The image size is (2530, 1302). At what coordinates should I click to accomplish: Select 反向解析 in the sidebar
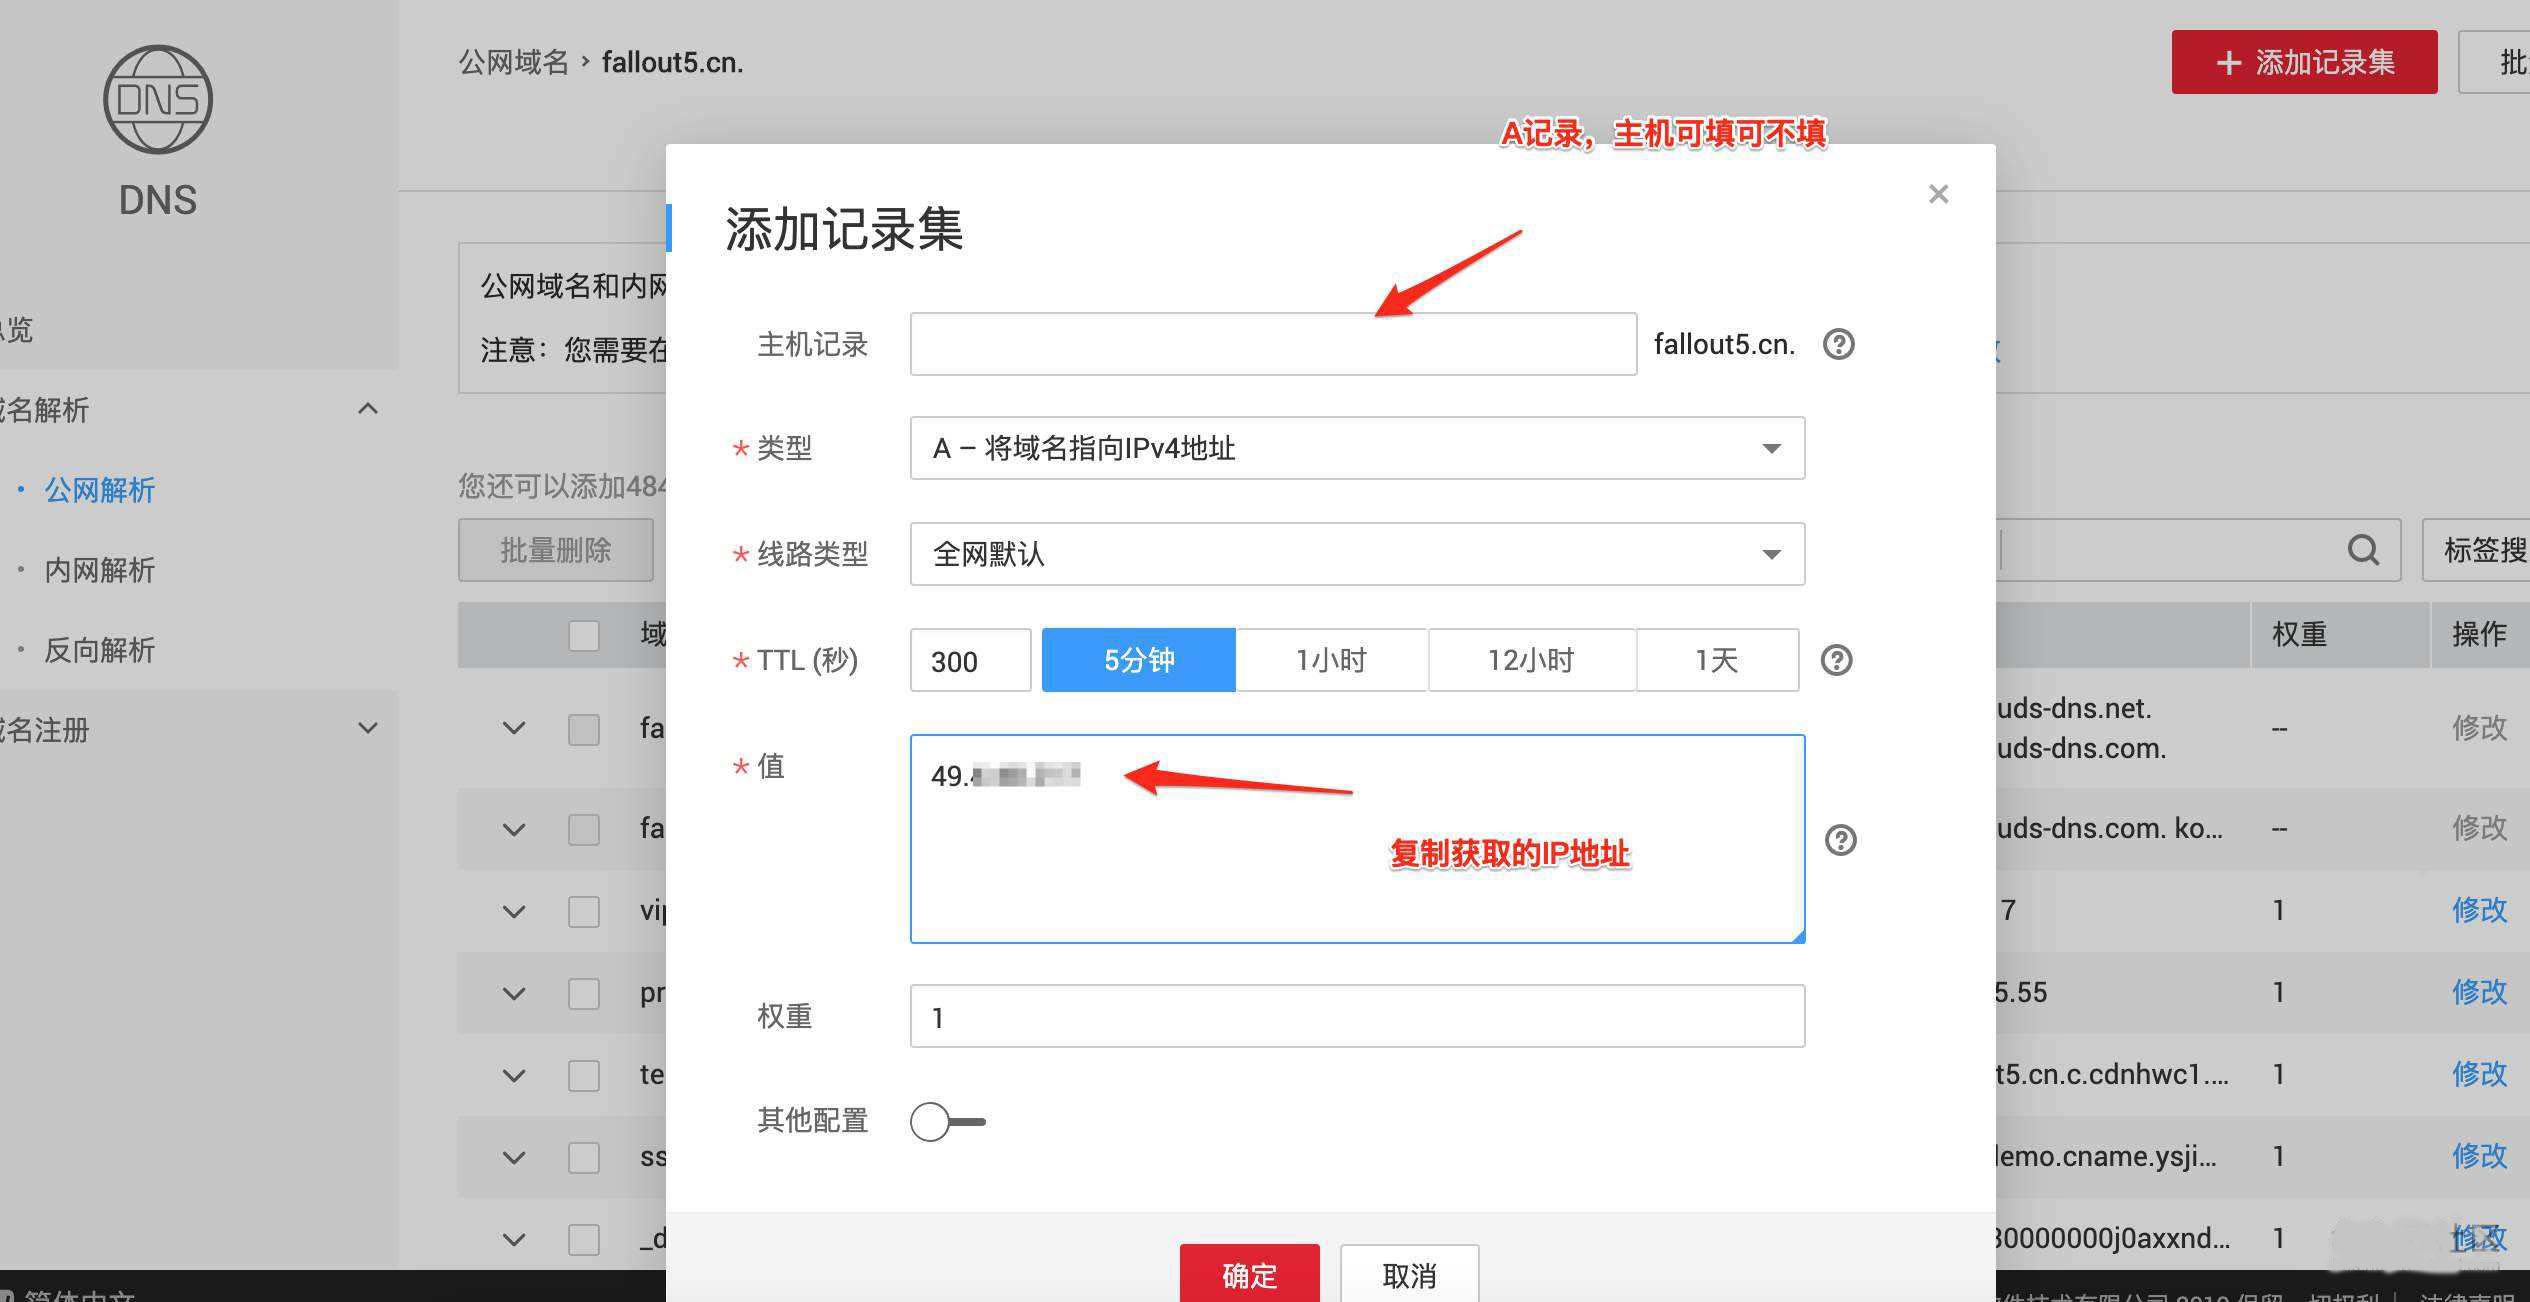99,649
